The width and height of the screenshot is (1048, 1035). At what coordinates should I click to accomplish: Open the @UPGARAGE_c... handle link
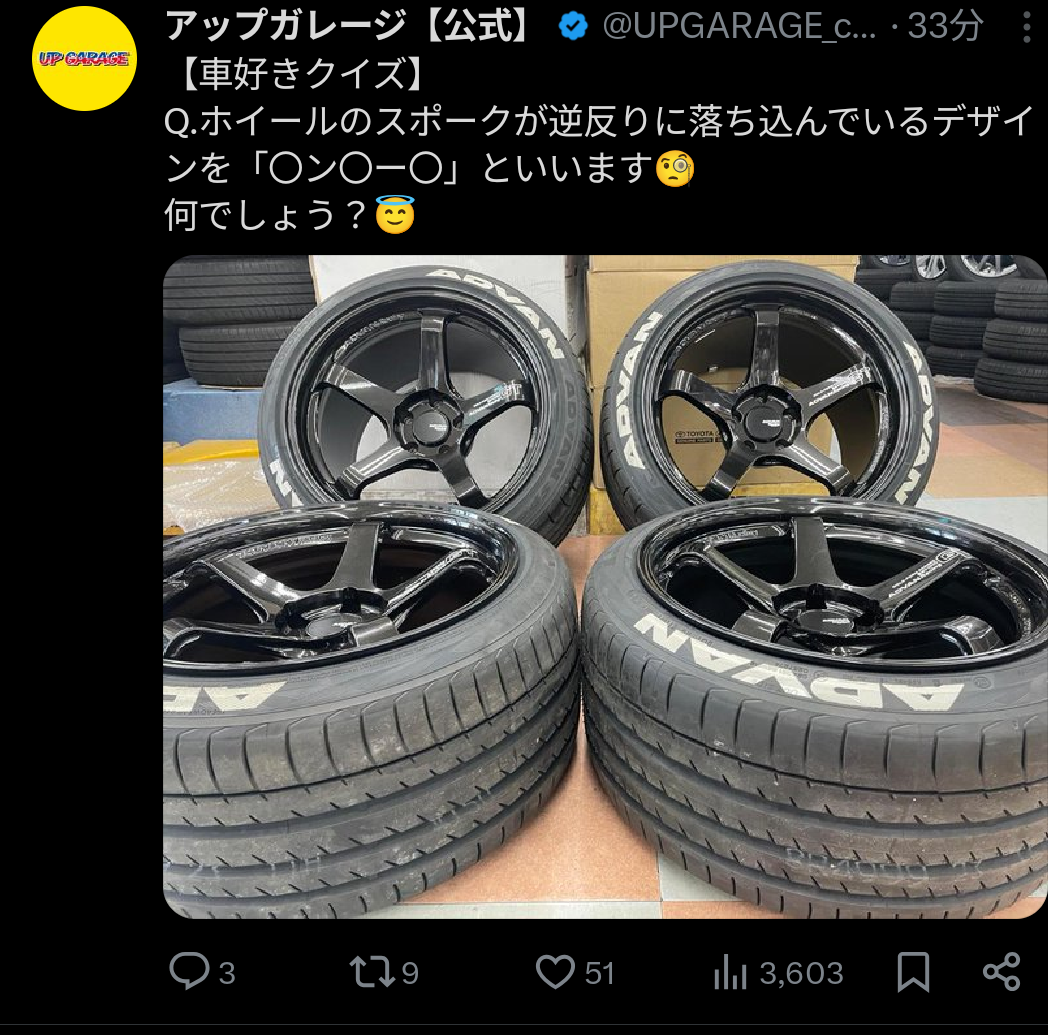coord(739,27)
